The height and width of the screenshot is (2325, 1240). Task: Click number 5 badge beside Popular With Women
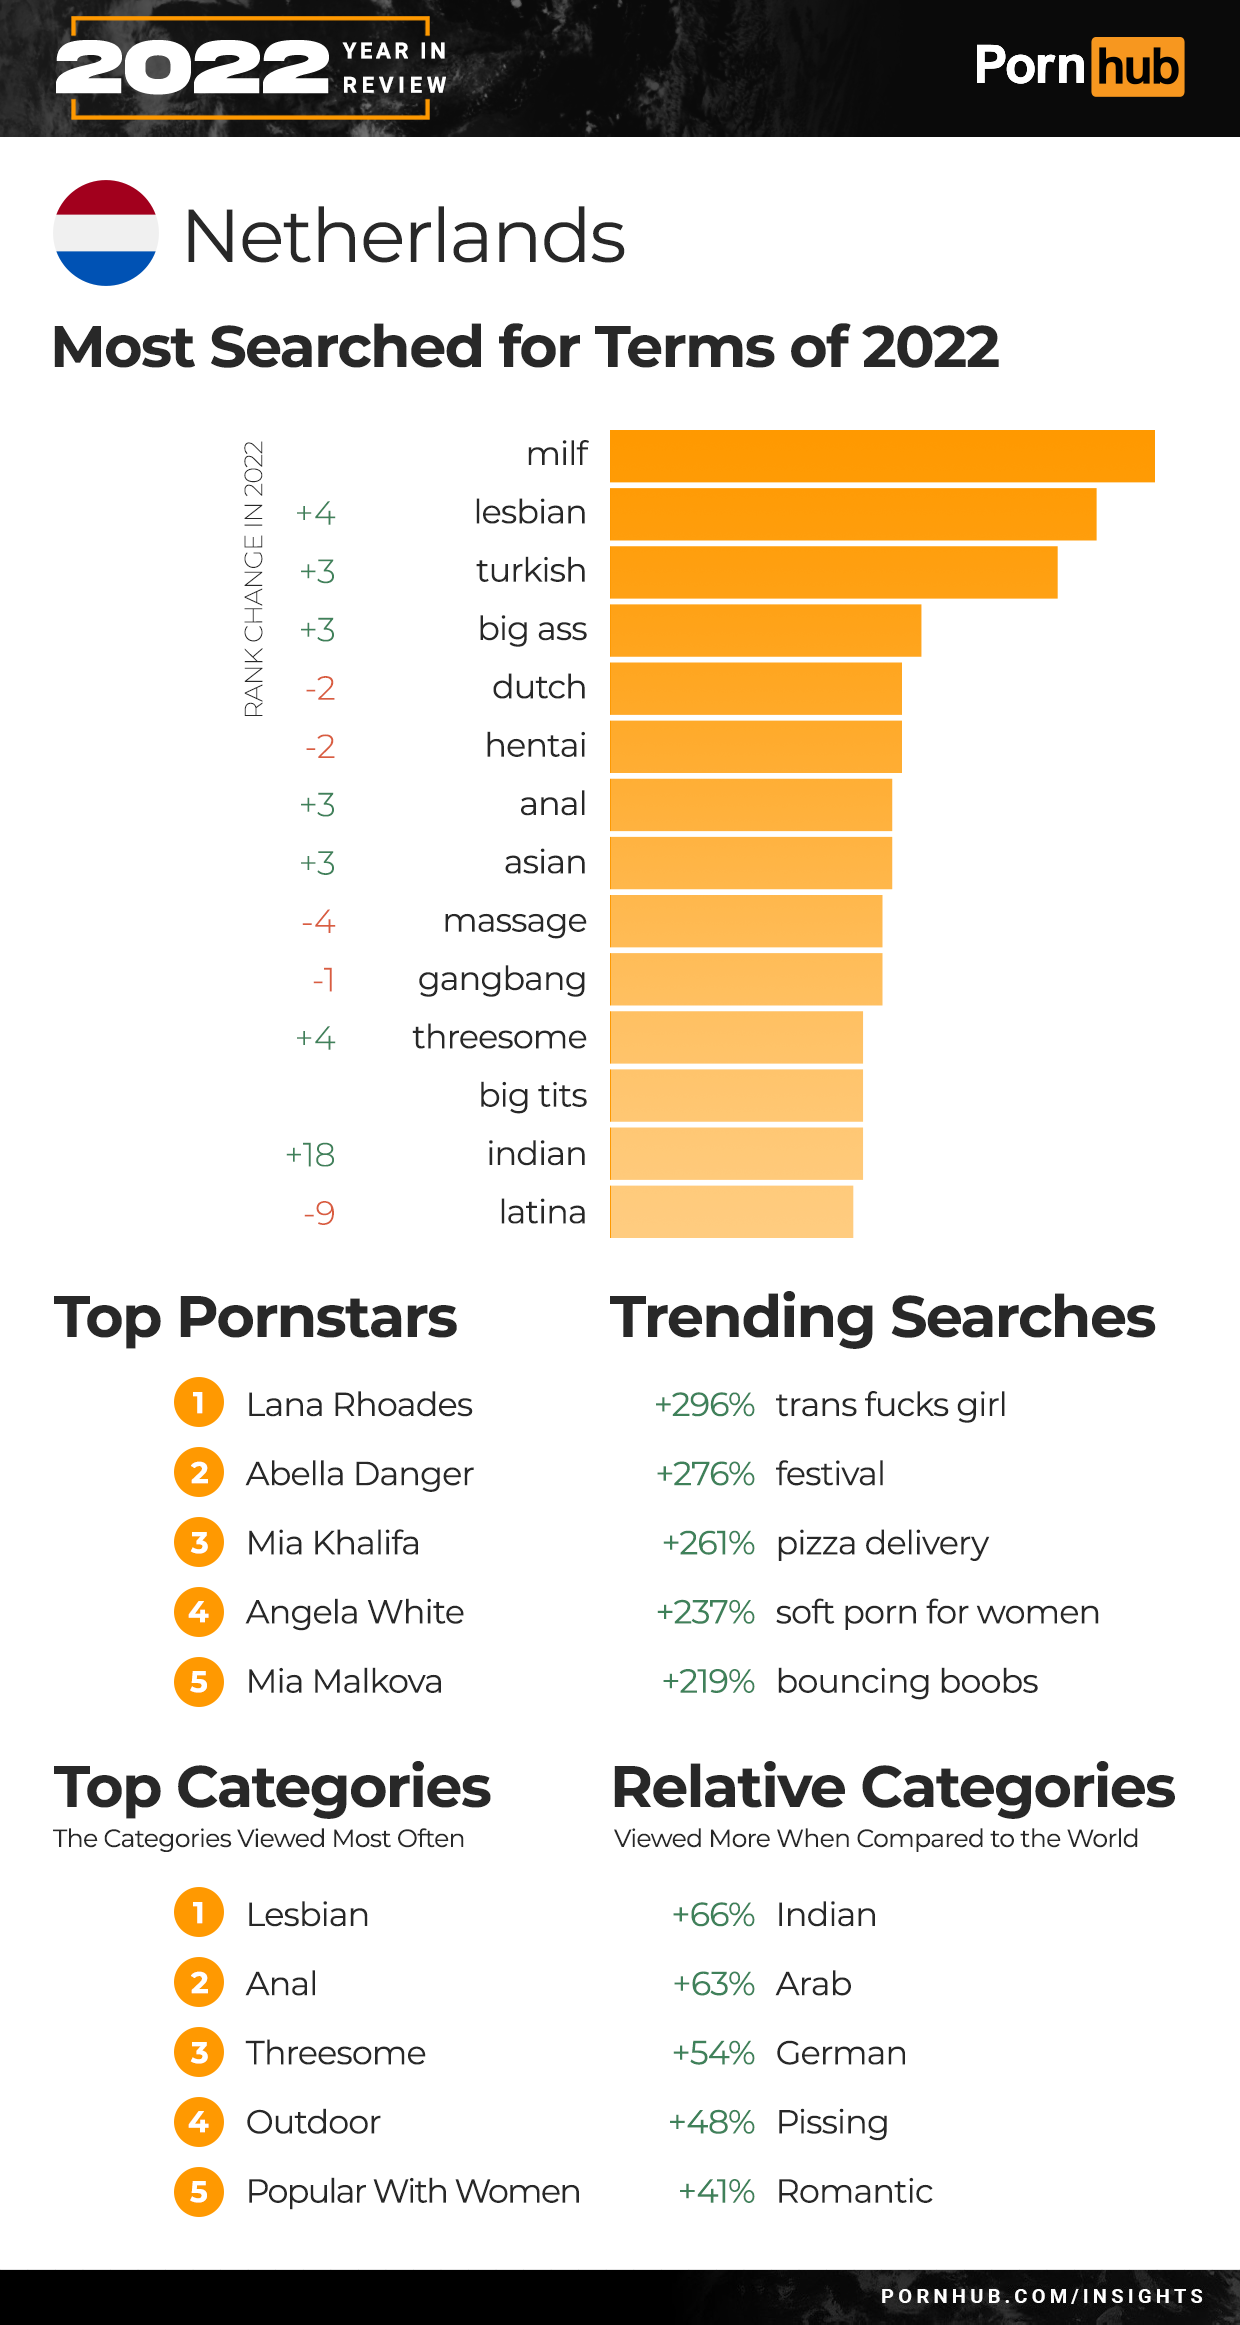tap(199, 2191)
